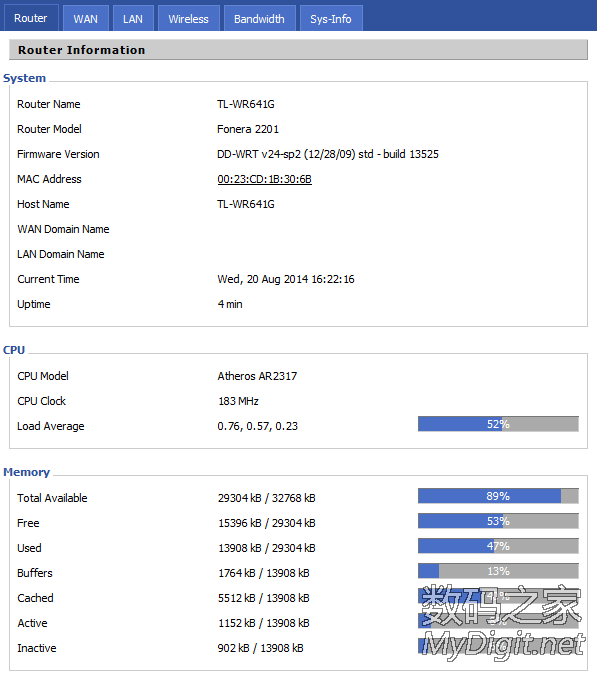Click the MAC address link 00:23:CD:1B:30:6B
The image size is (597, 683).
[x=264, y=179]
